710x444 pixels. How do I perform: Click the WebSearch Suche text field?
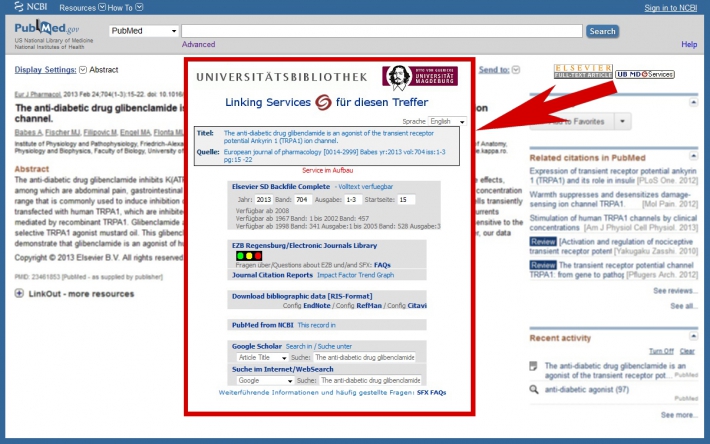[370, 381]
